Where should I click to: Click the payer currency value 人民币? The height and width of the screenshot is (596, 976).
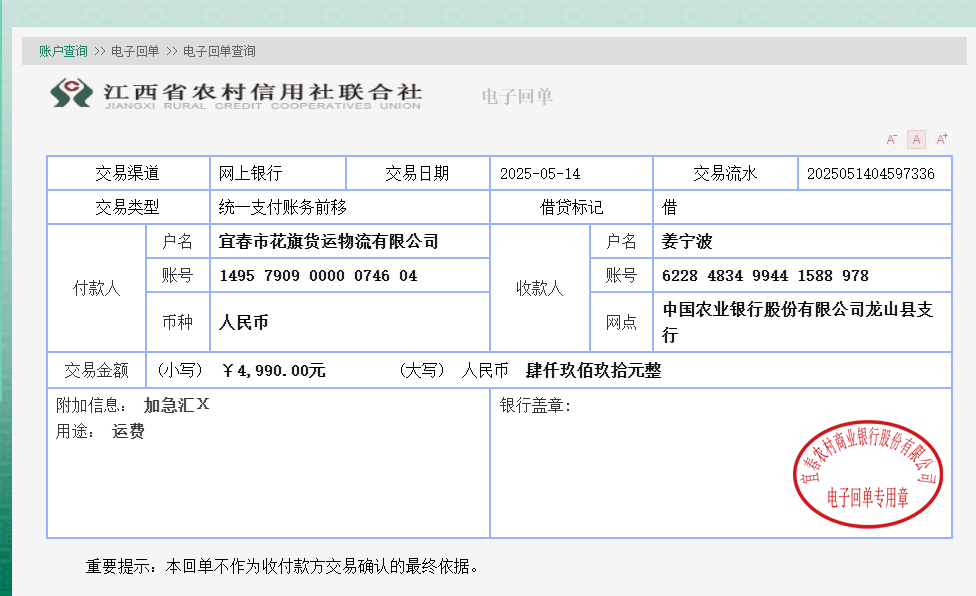click(x=243, y=322)
